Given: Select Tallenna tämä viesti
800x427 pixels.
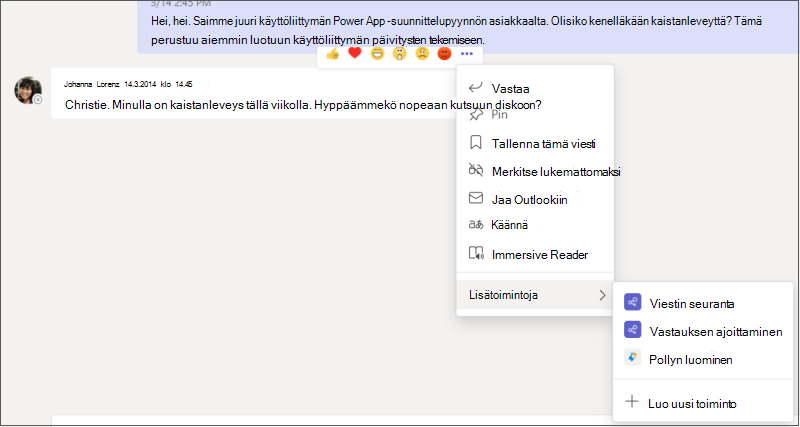Looking at the screenshot, I should tap(535, 143).
